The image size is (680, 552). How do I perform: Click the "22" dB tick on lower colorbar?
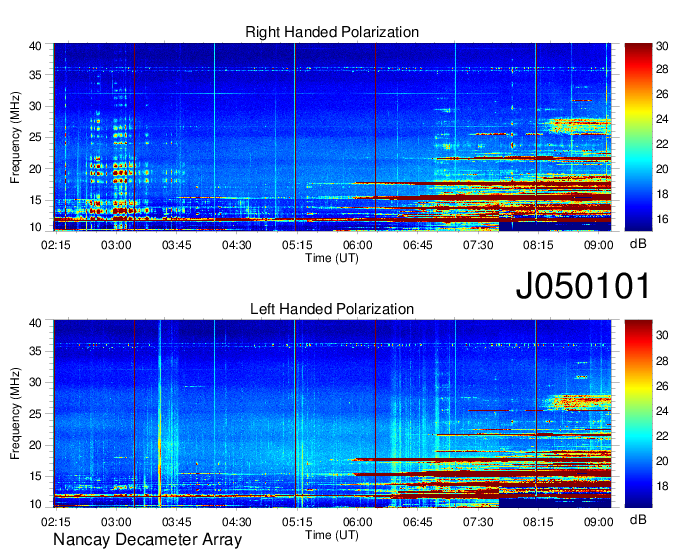point(662,436)
